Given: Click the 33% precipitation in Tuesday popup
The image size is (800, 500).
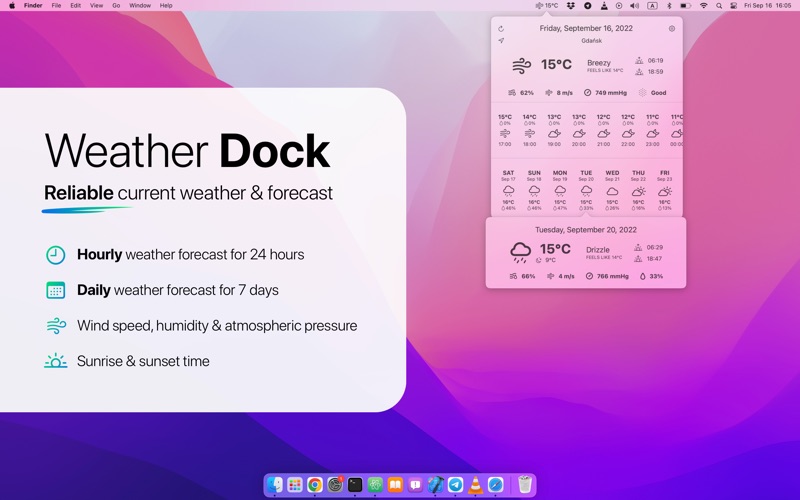Looking at the screenshot, I should [x=652, y=276].
